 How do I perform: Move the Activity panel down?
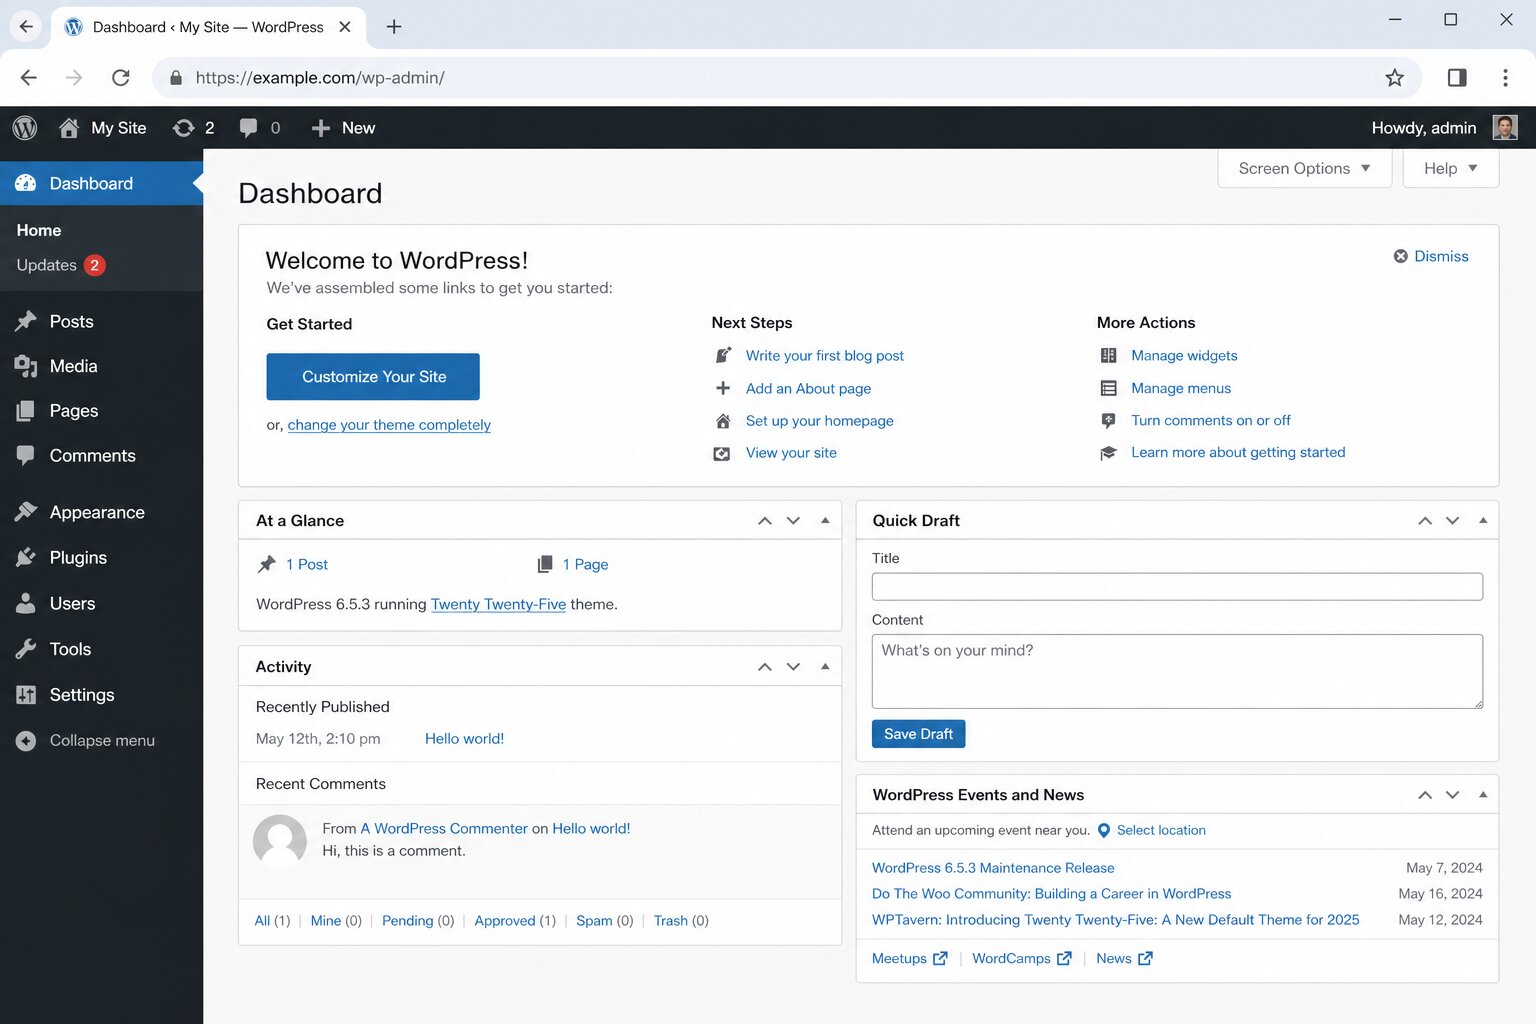click(793, 667)
